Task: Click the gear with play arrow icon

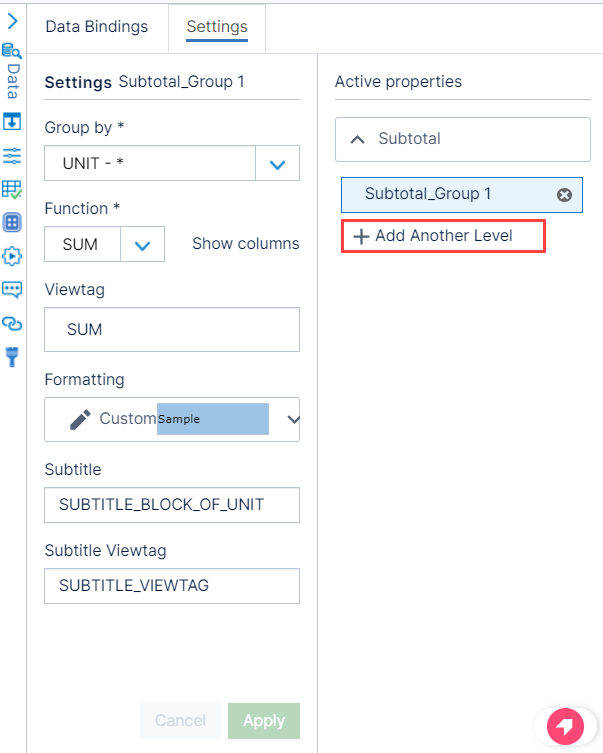Action: (12, 256)
